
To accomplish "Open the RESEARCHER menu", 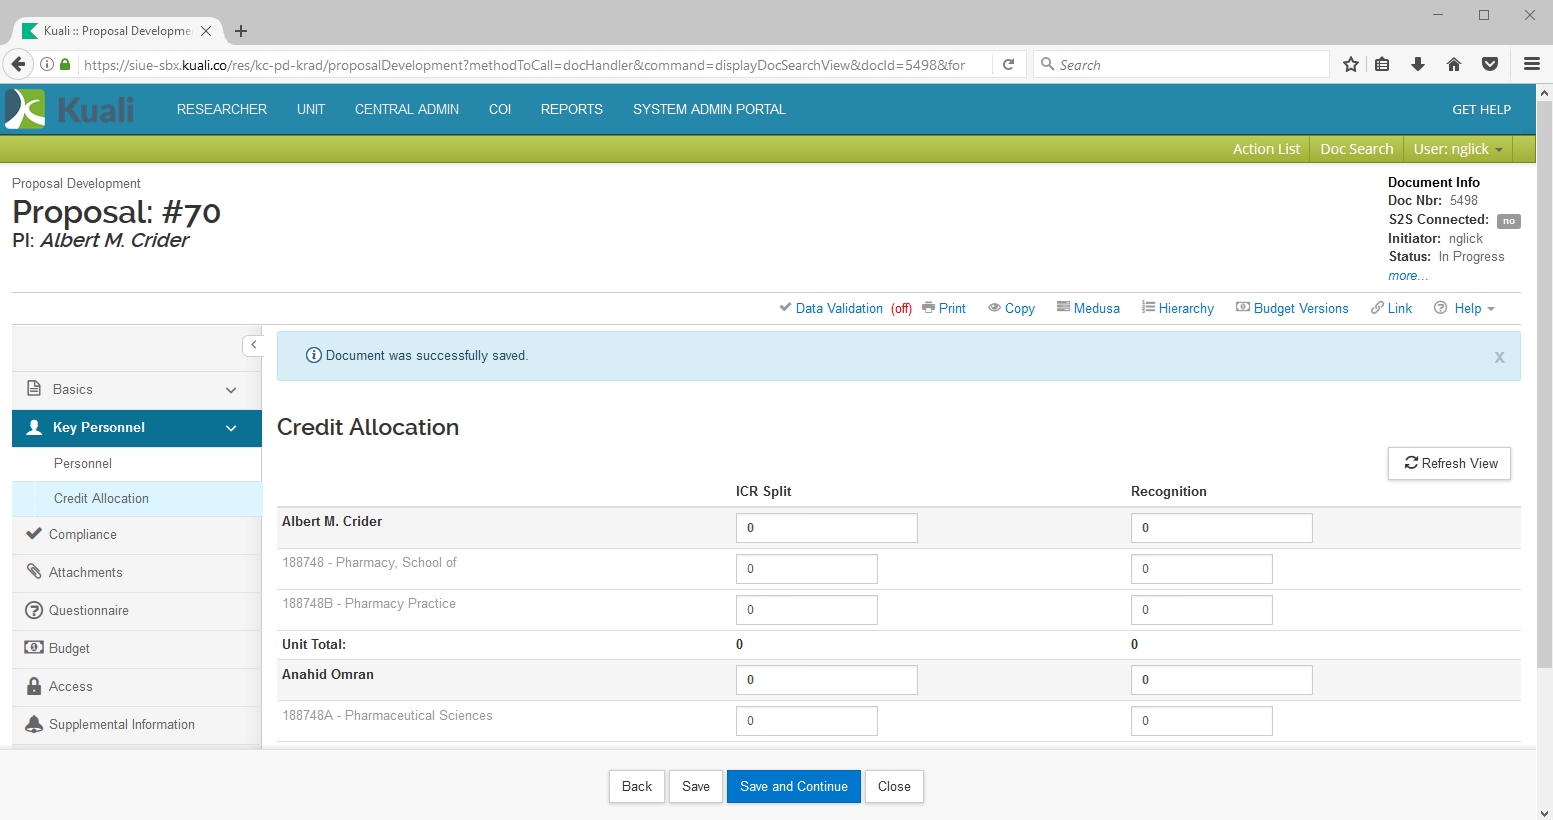I will [x=222, y=109].
